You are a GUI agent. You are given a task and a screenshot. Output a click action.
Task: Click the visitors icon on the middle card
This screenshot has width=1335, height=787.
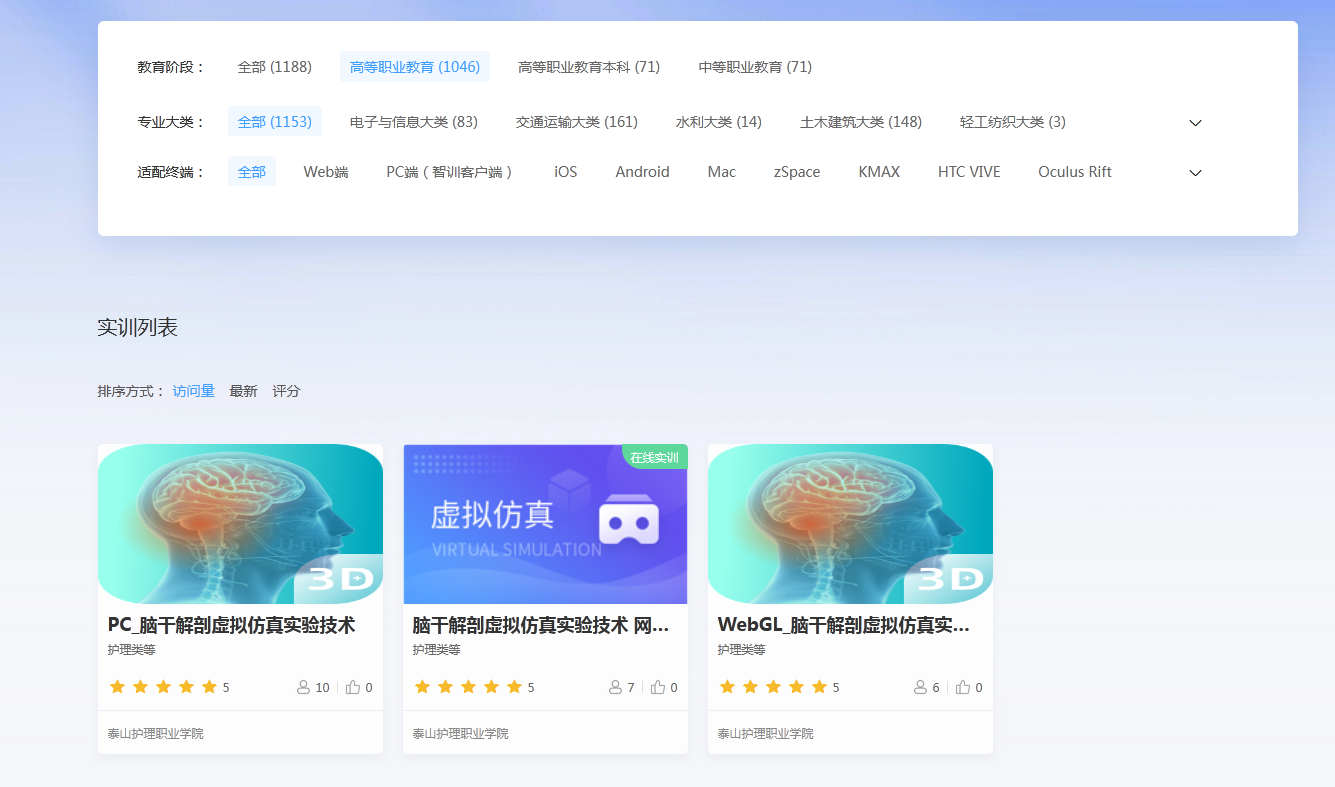point(615,687)
